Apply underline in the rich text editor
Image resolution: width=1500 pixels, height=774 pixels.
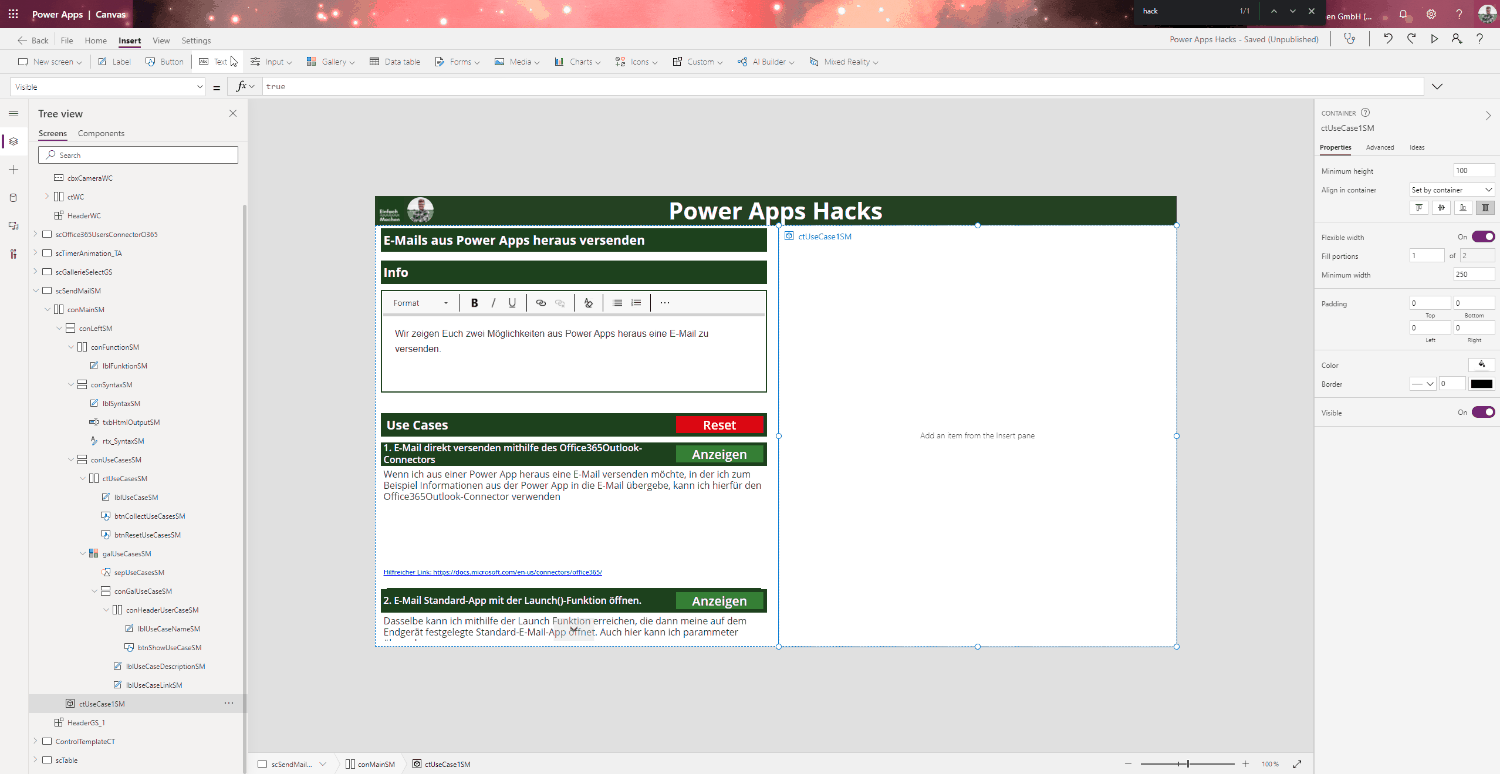click(512, 303)
